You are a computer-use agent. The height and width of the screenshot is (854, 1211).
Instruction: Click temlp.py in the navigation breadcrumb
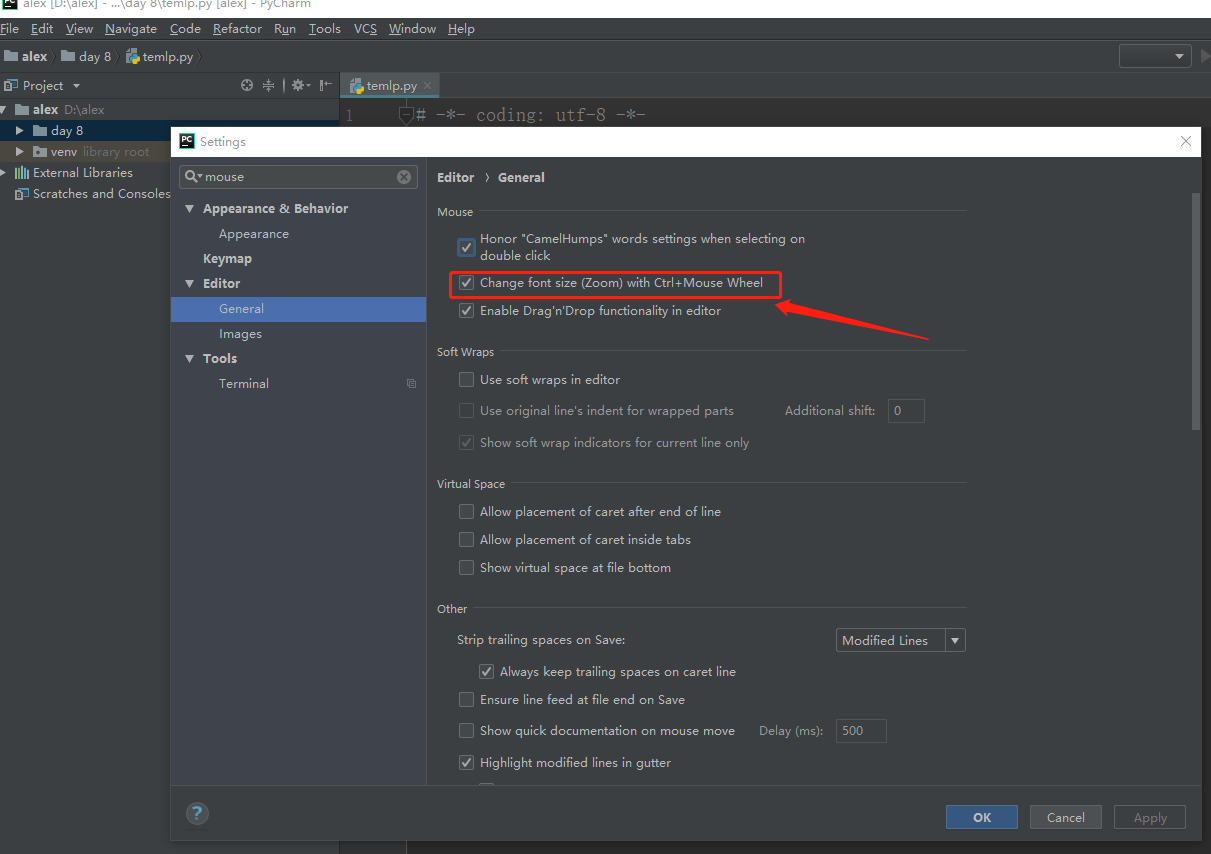[x=160, y=57]
